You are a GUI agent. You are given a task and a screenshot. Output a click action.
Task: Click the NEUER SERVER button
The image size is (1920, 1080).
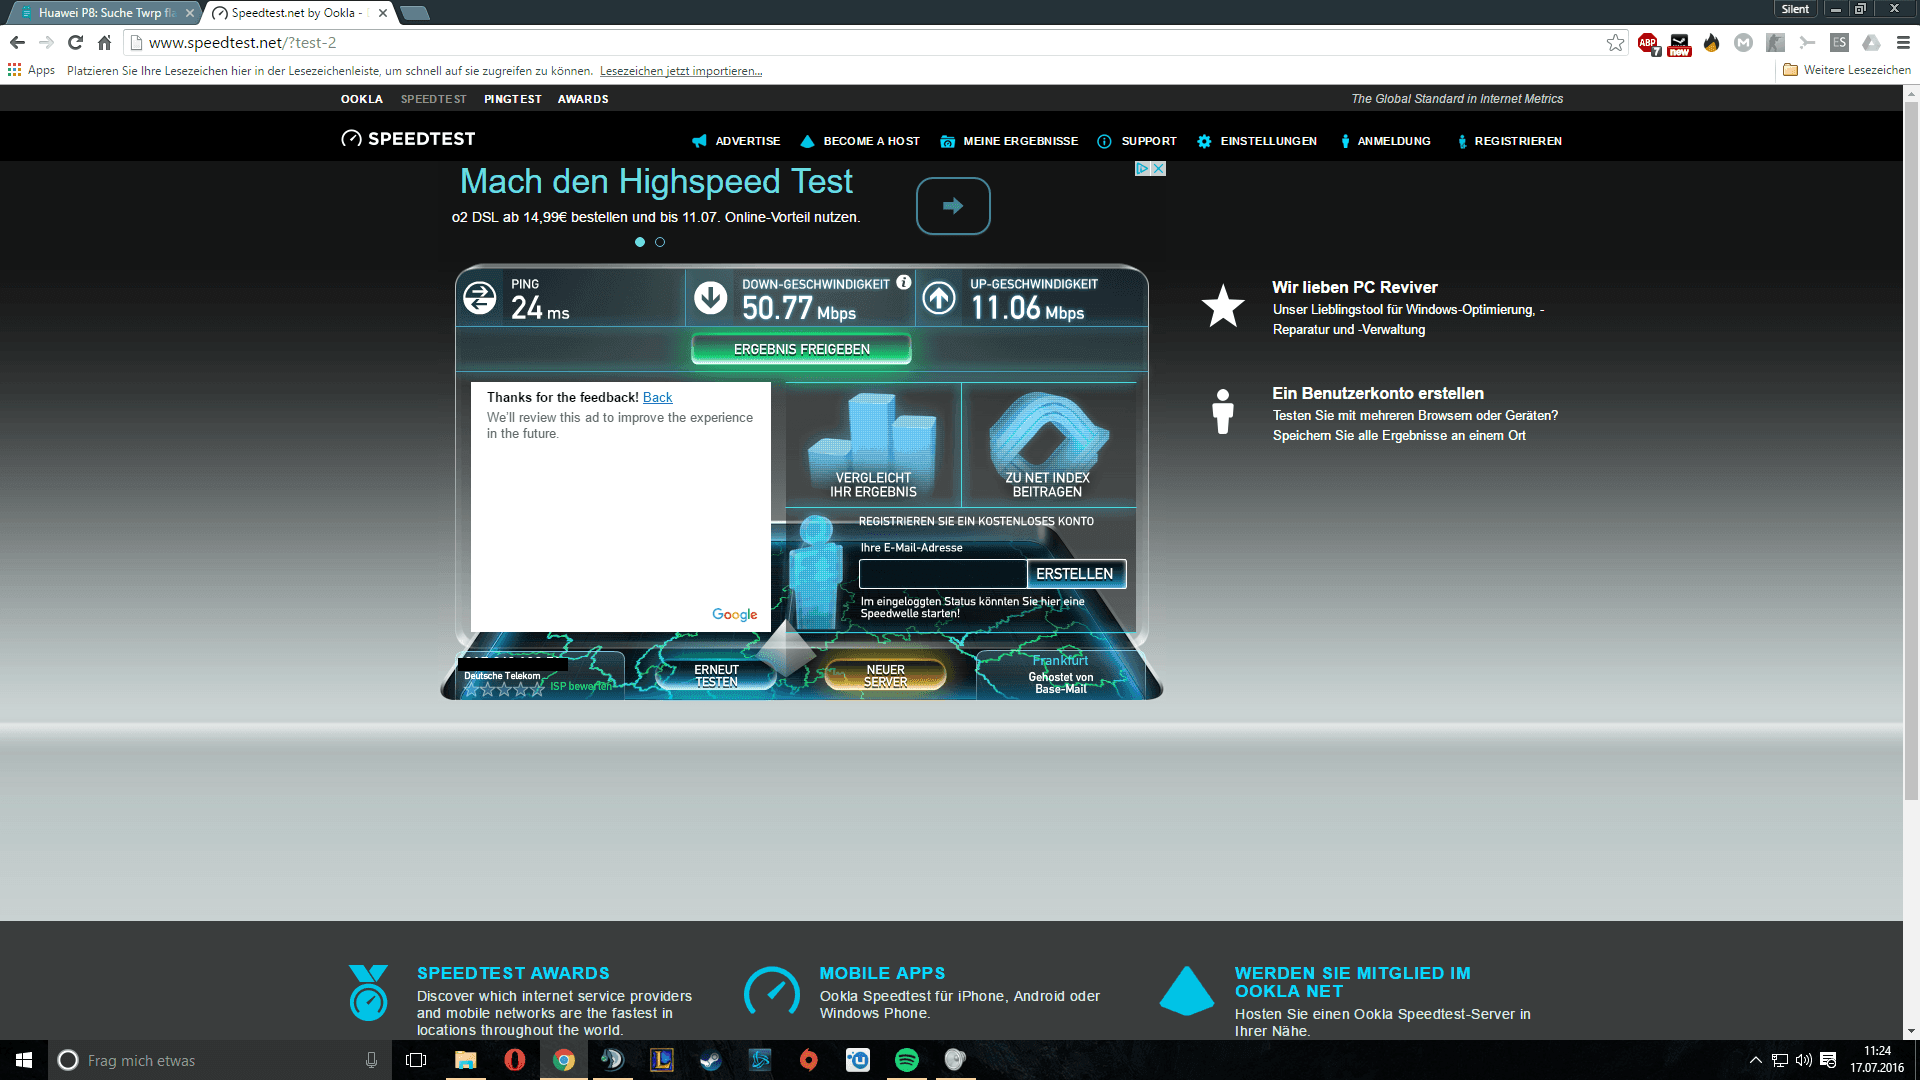coord(885,676)
